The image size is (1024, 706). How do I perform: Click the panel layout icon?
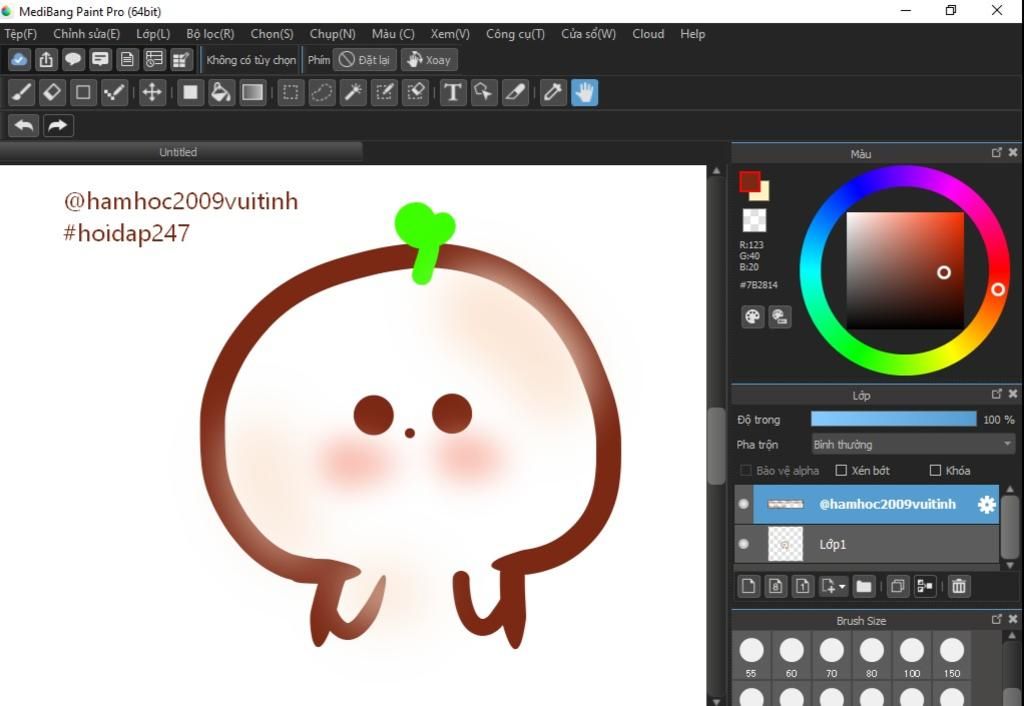[154, 59]
